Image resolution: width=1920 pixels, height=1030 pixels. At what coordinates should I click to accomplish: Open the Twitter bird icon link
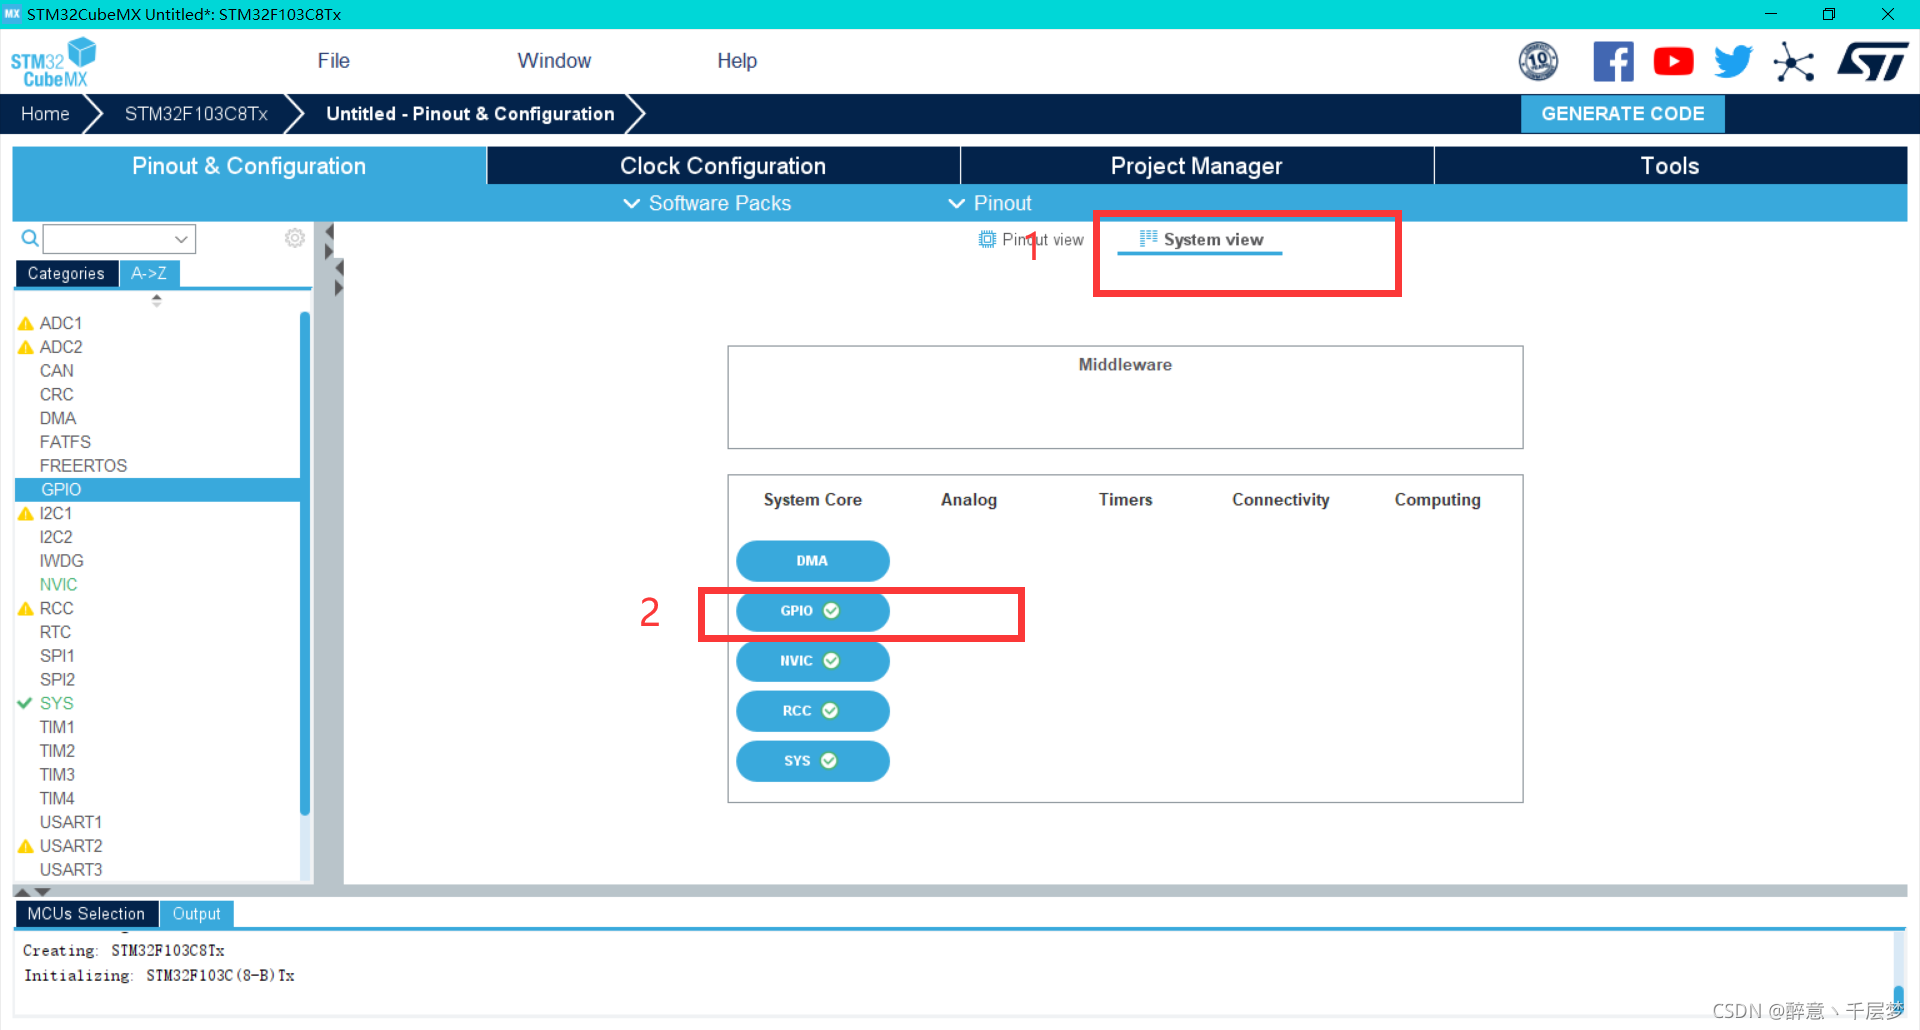point(1733,62)
